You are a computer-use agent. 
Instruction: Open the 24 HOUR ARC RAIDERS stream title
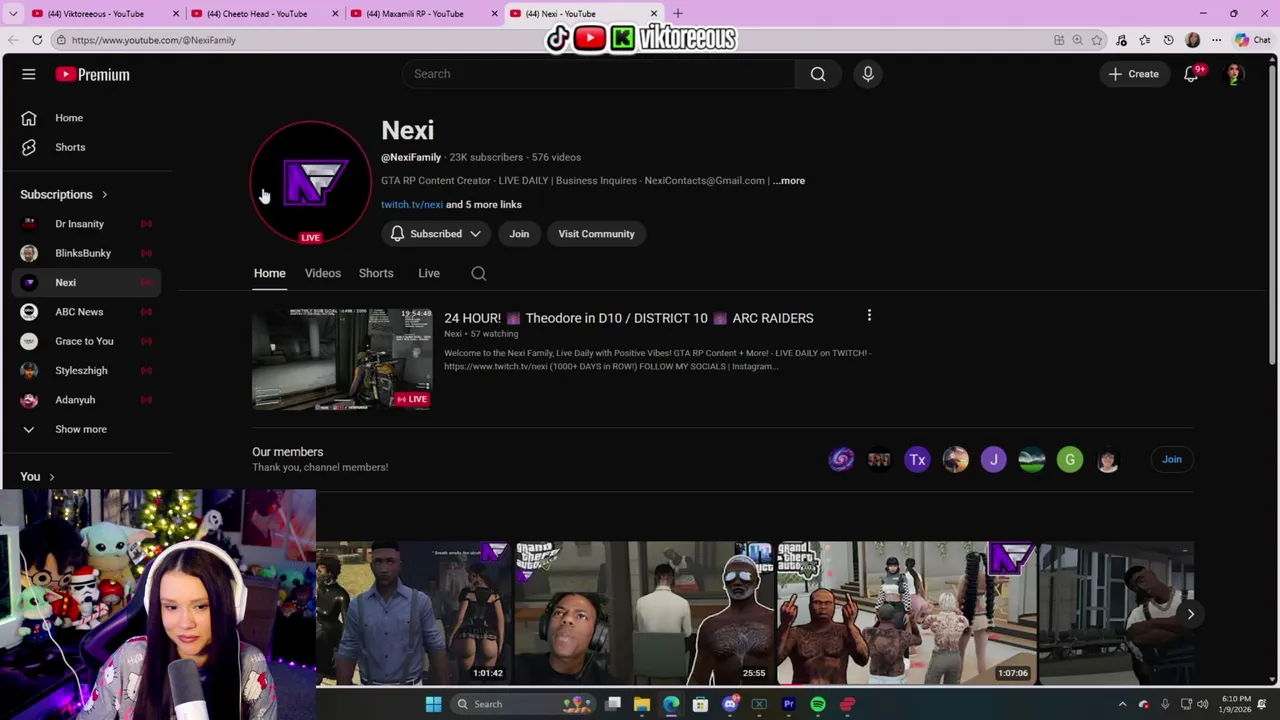click(629, 318)
